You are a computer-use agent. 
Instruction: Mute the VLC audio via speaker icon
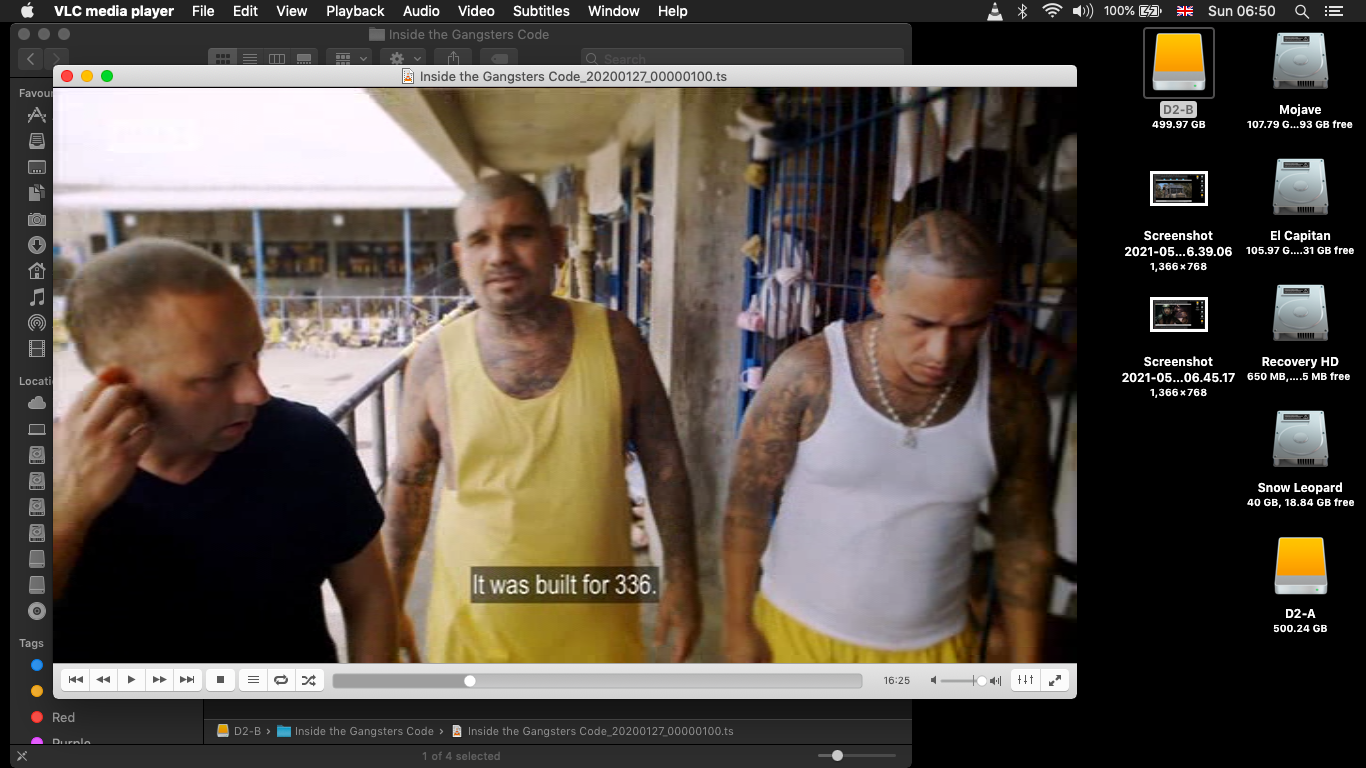[934, 680]
